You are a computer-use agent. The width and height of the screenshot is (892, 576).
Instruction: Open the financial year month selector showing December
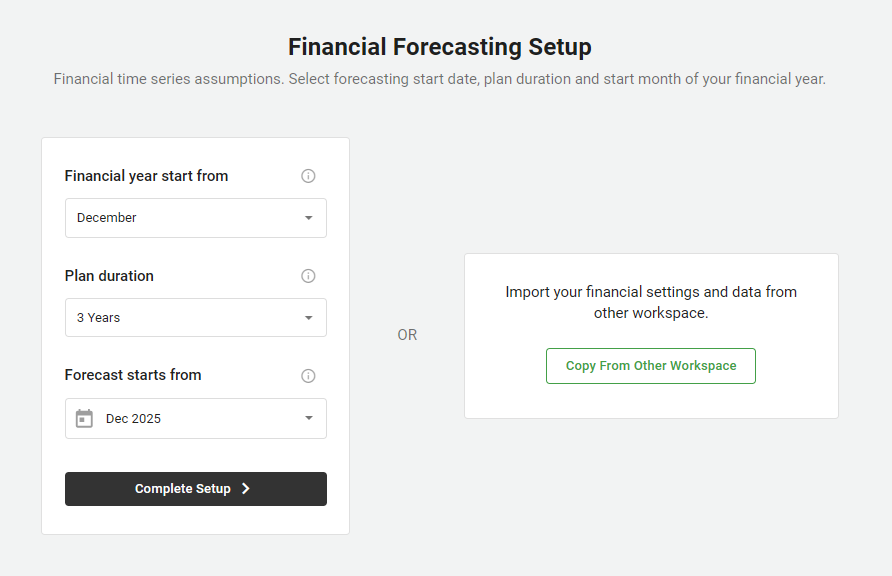(196, 218)
